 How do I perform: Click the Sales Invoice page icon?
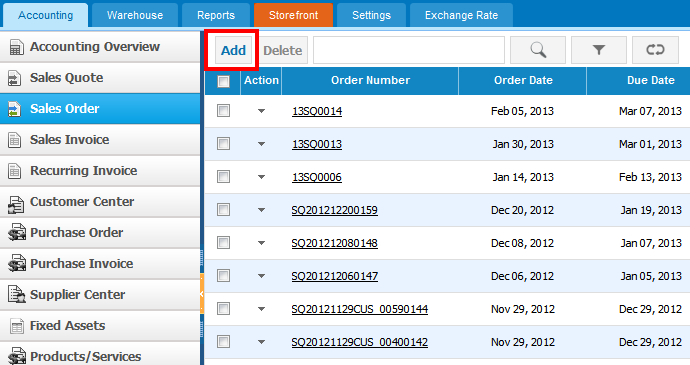click(x=15, y=140)
